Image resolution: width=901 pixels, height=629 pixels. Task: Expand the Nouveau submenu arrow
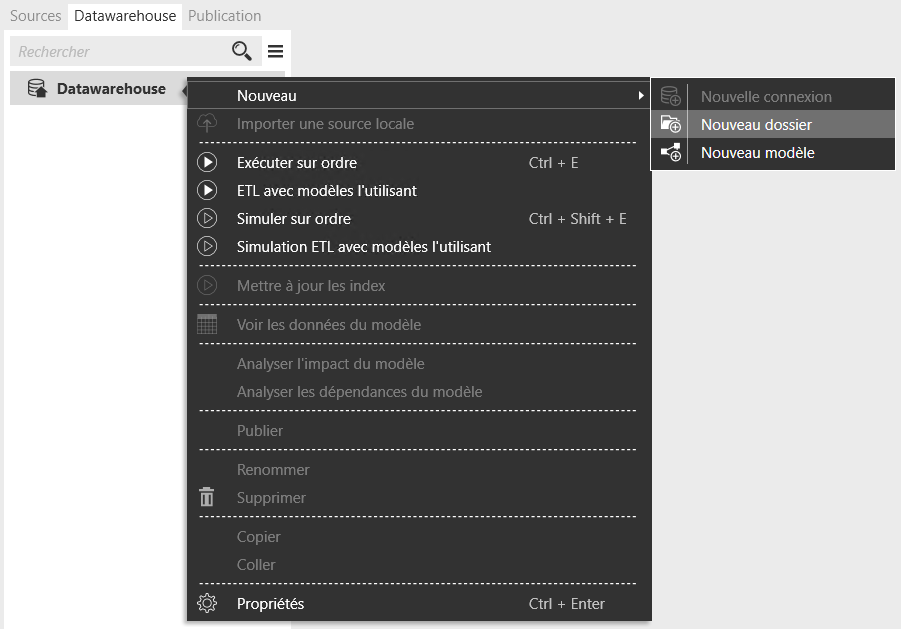pyautogui.click(x=640, y=96)
